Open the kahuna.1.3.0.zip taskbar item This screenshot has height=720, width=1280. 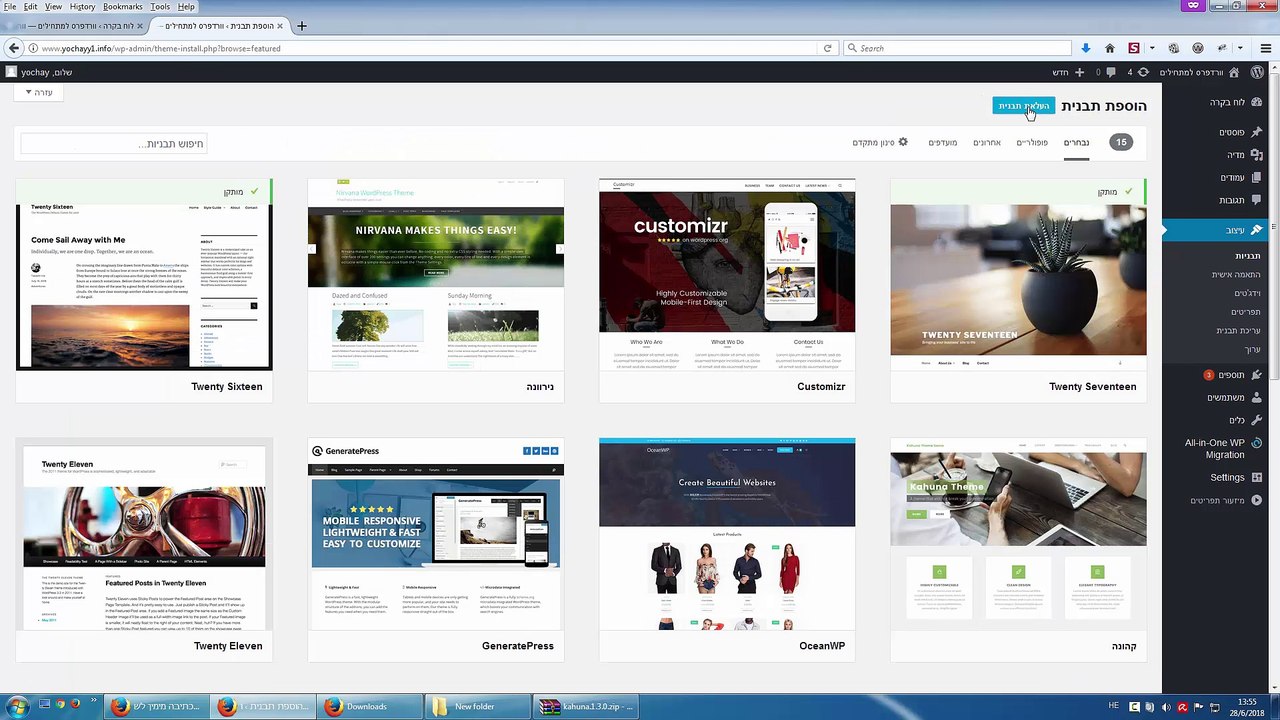[x=585, y=706]
